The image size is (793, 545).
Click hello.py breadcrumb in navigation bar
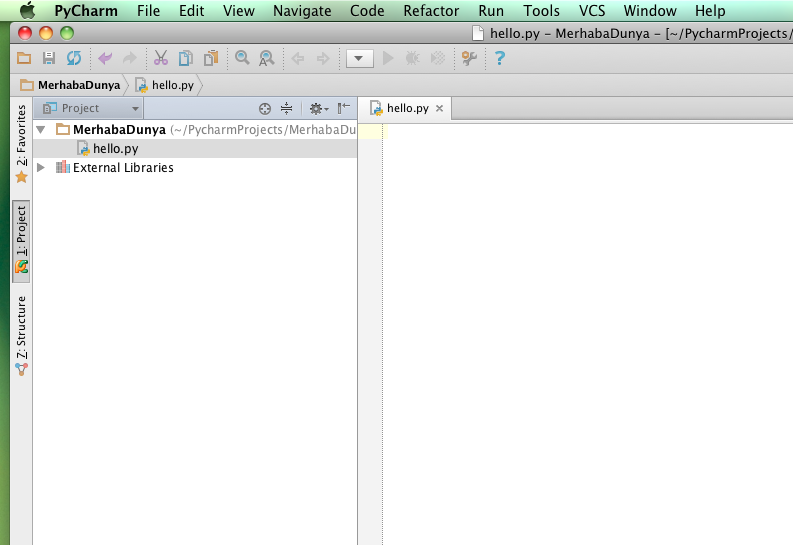pos(164,85)
